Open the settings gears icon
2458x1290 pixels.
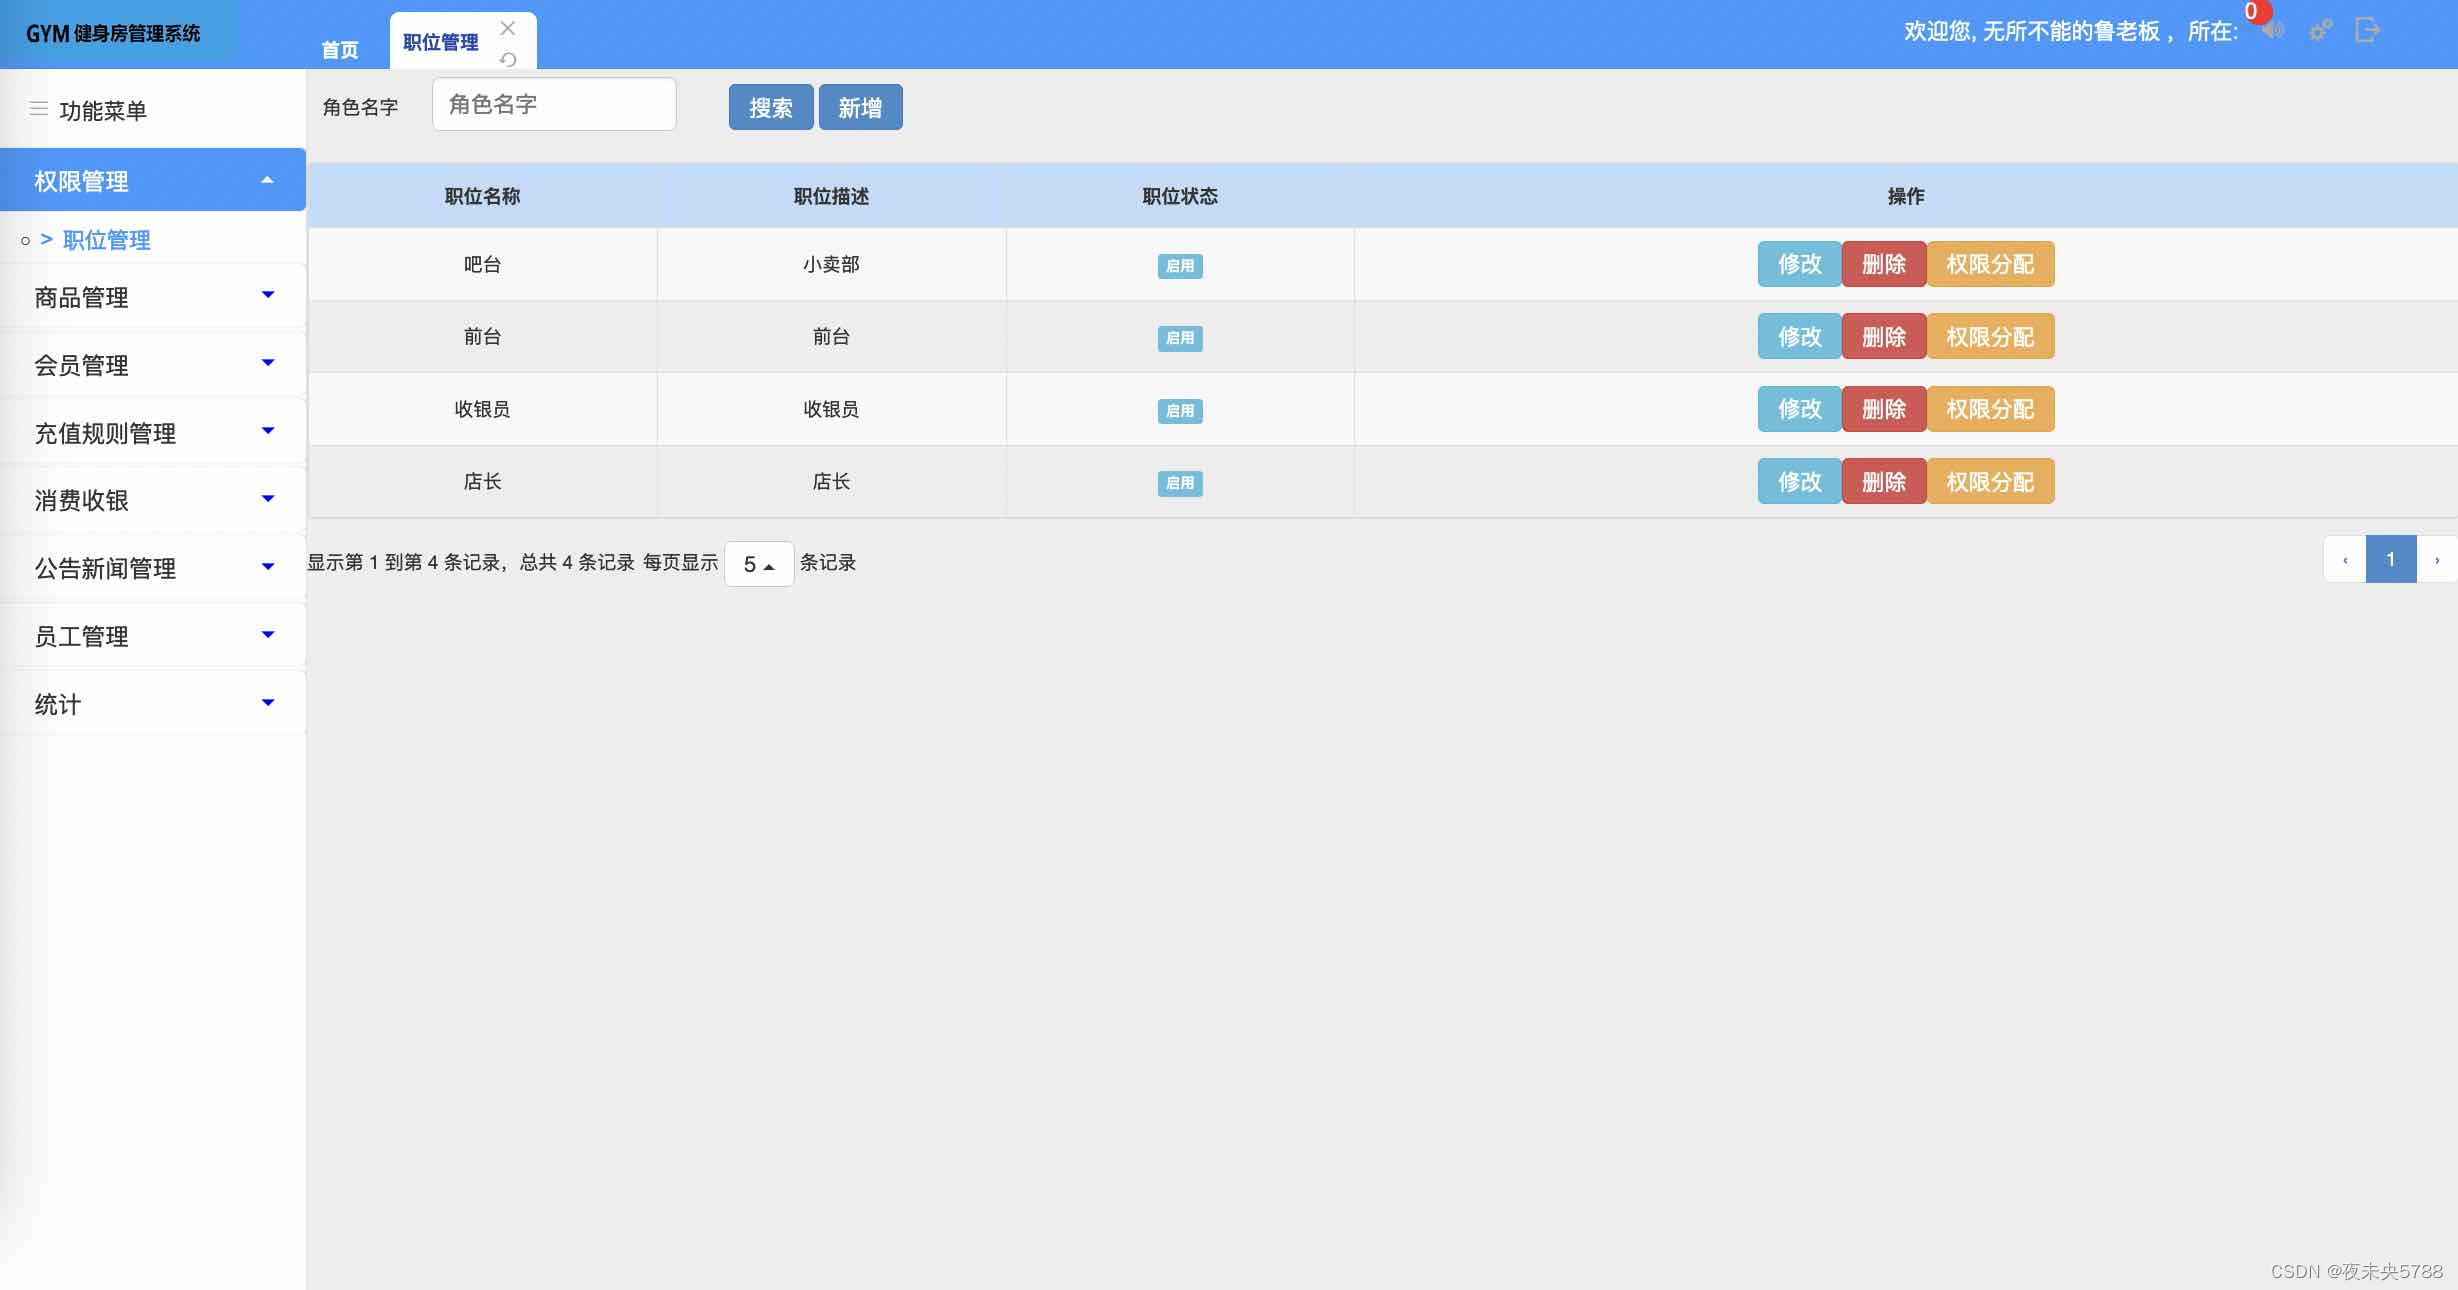[x=2320, y=31]
